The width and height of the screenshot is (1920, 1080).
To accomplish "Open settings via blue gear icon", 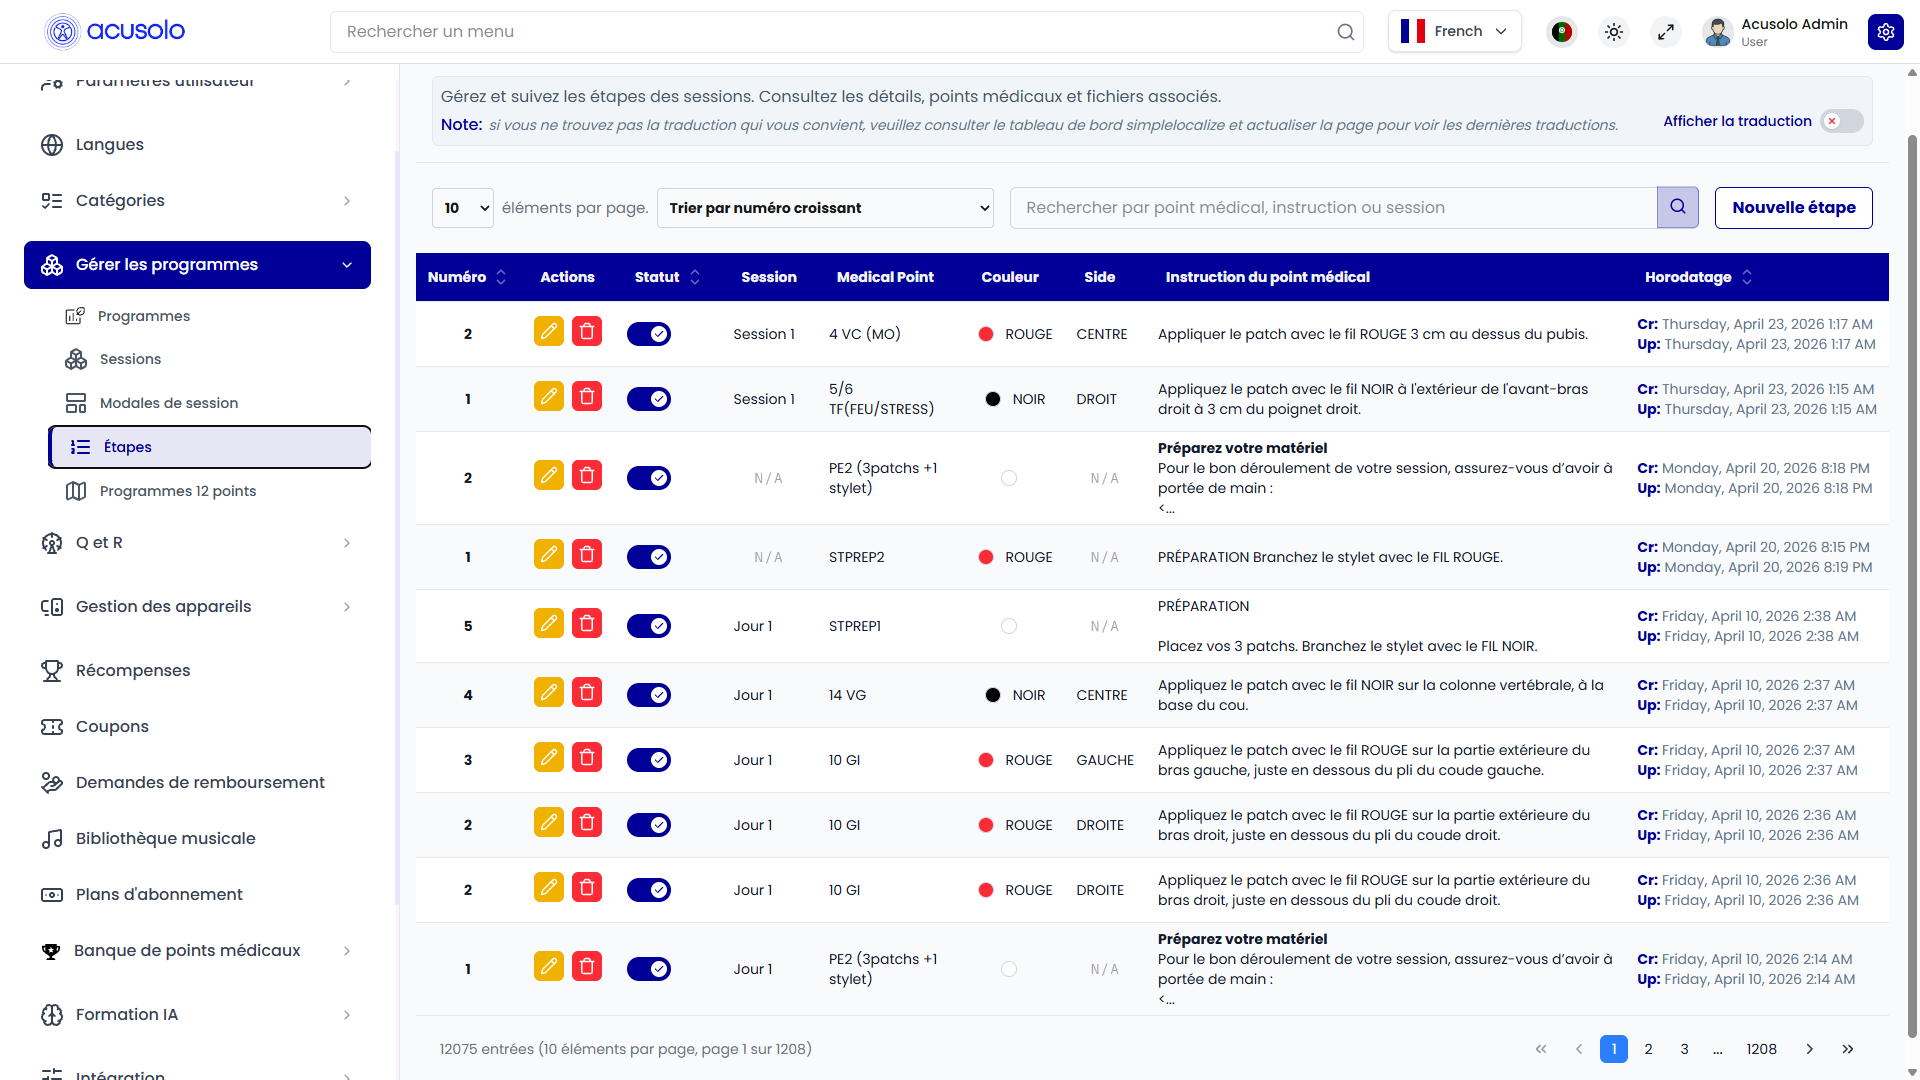I will point(1885,32).
